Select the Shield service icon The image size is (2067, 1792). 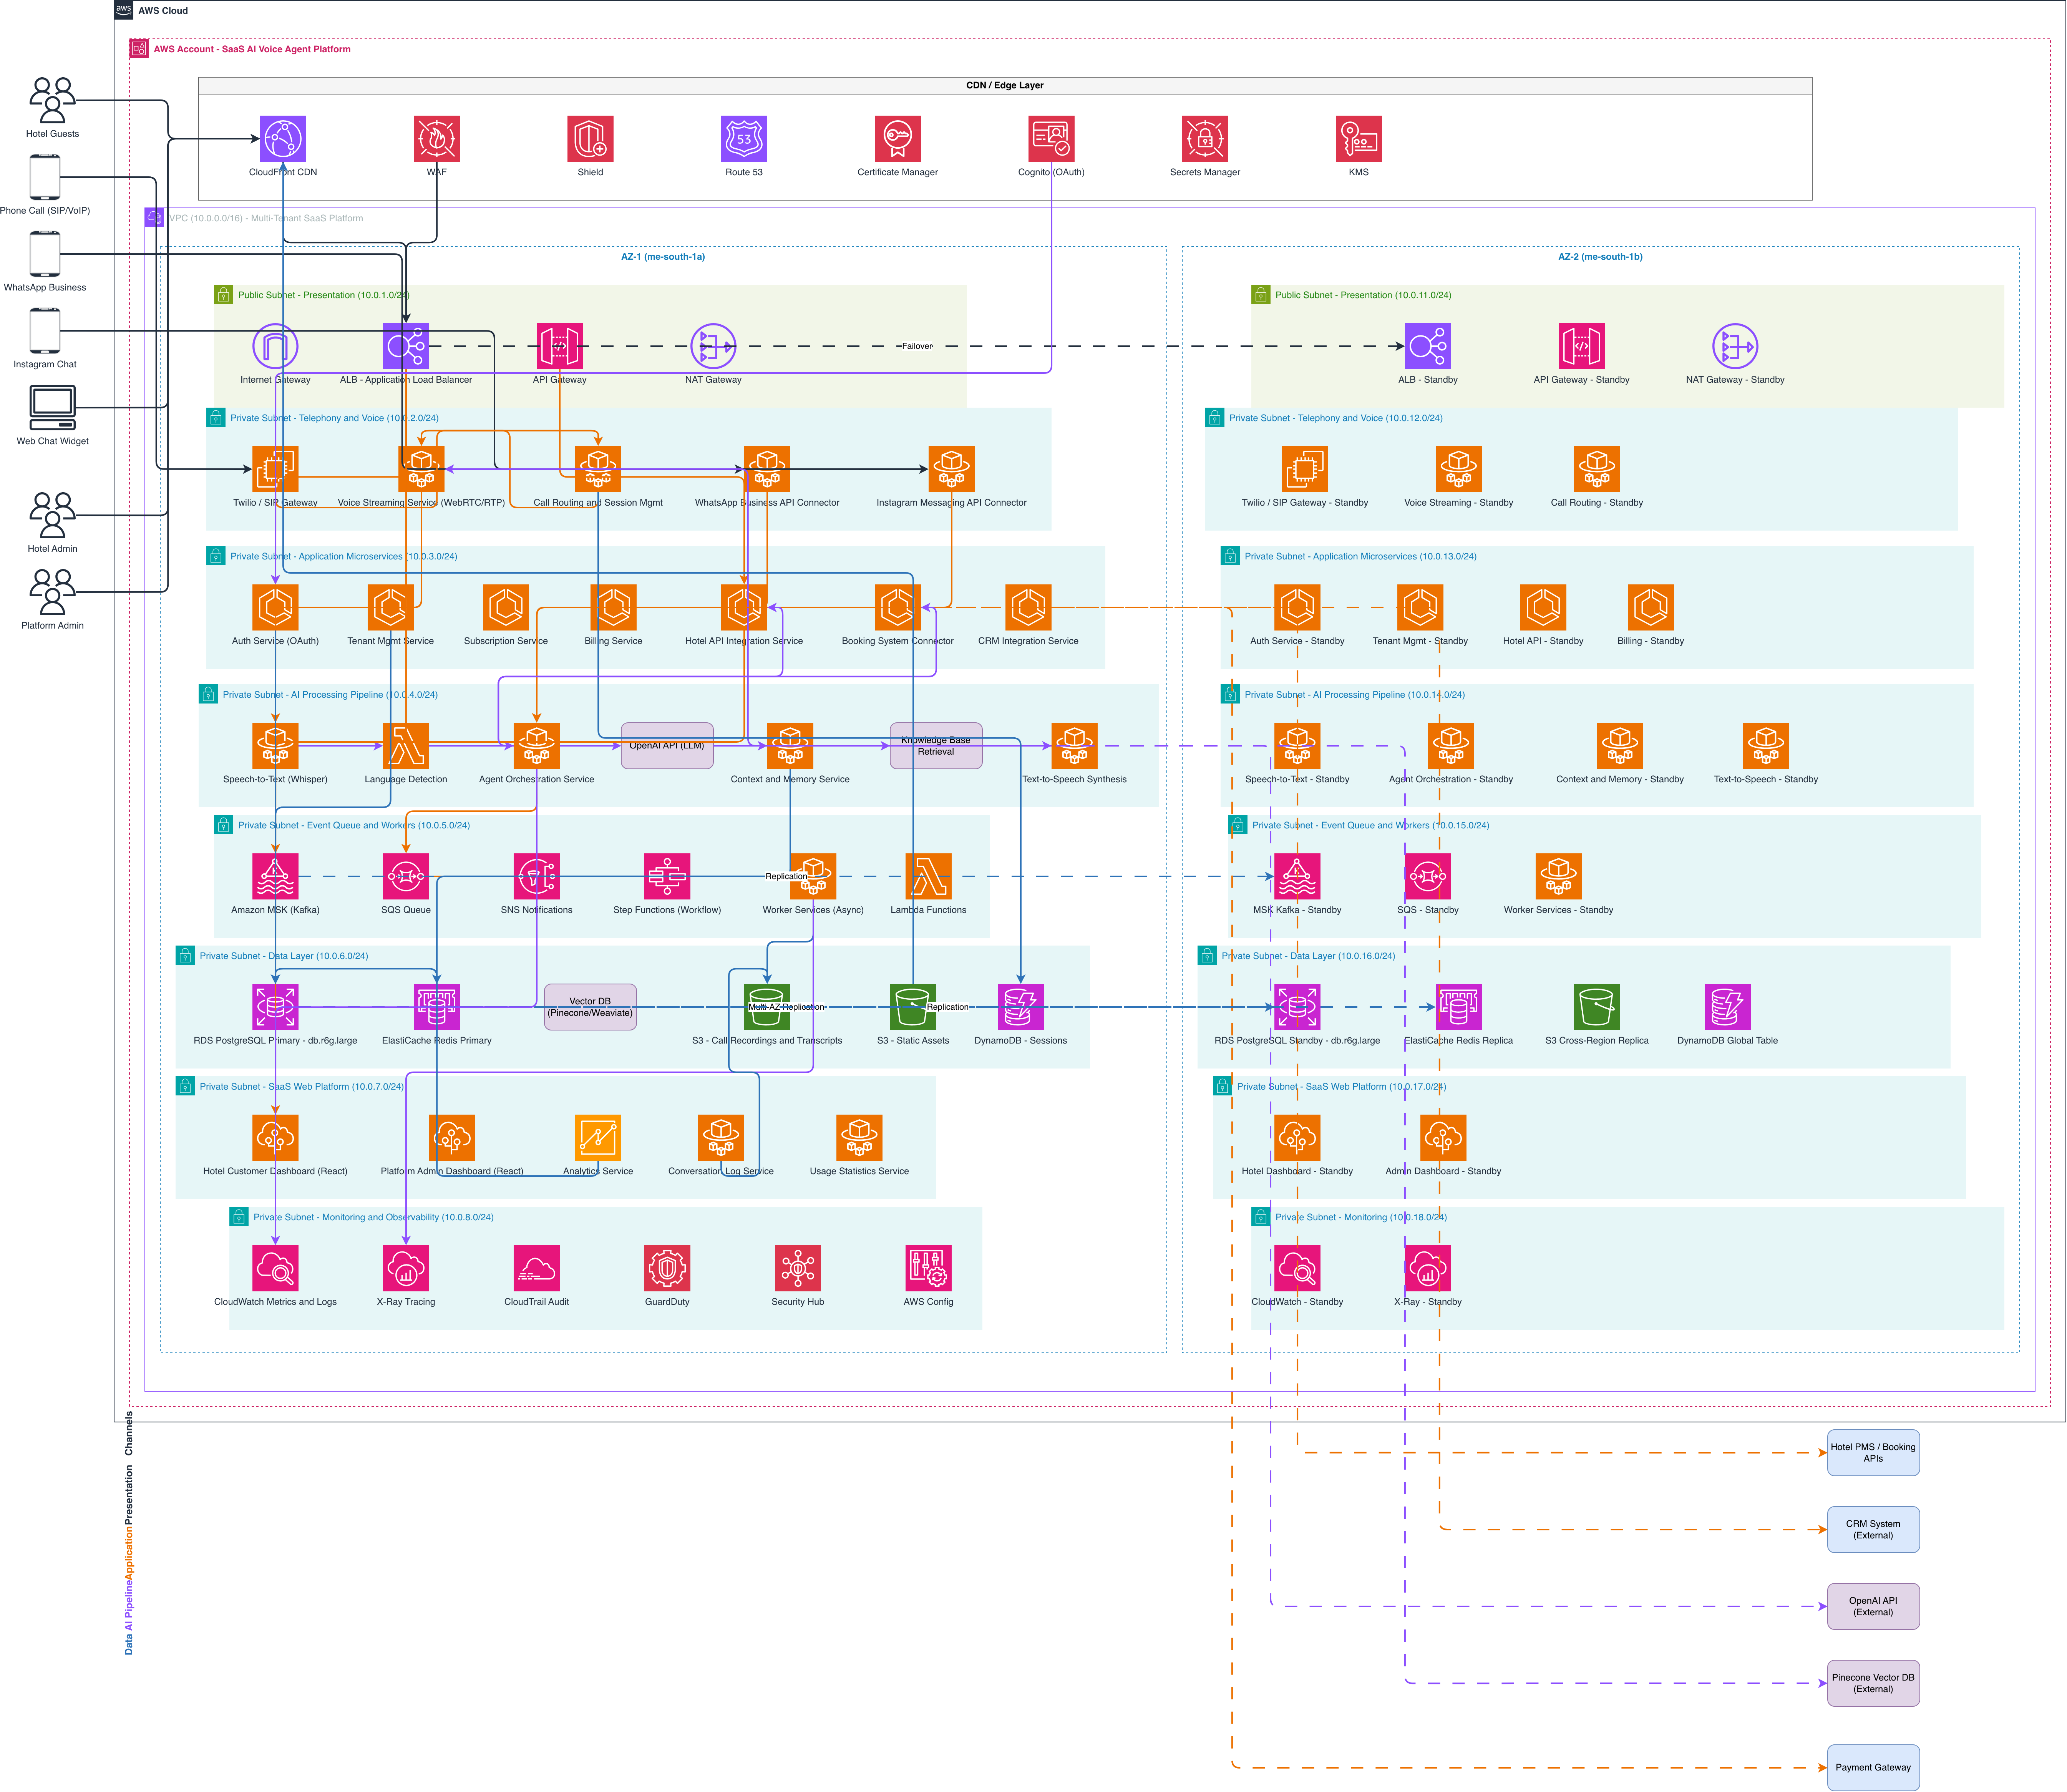click(590, 139)
